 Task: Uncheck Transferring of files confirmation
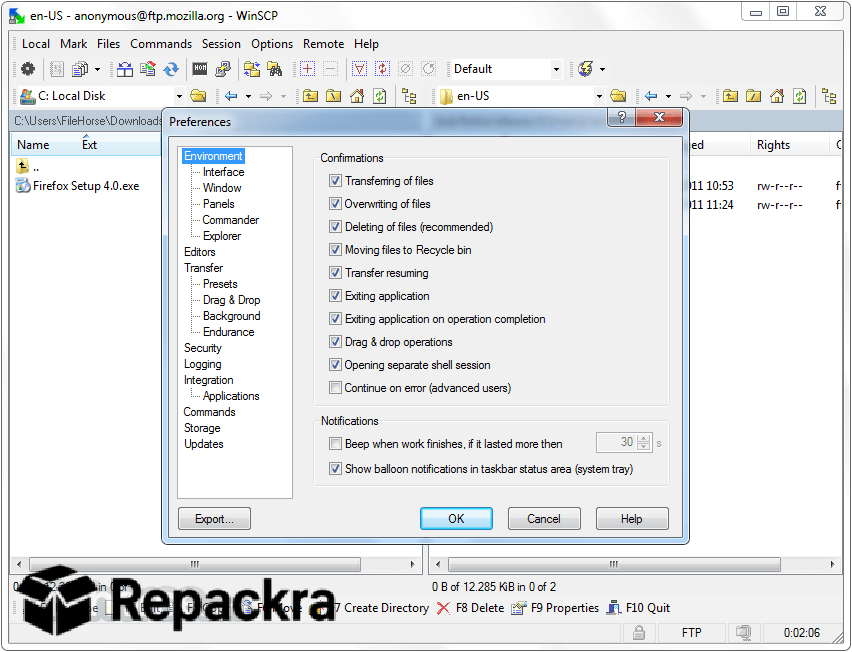coord(335,180)
